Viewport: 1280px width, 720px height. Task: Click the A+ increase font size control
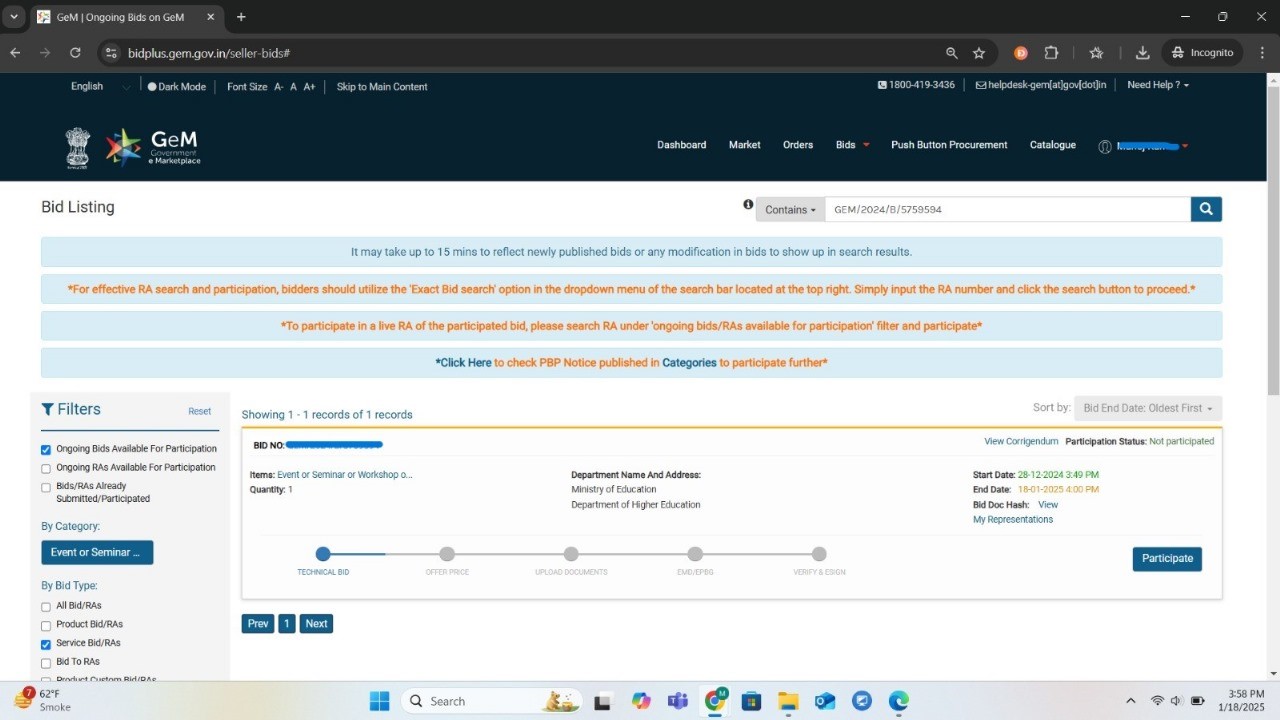click(x=310, y=87)
